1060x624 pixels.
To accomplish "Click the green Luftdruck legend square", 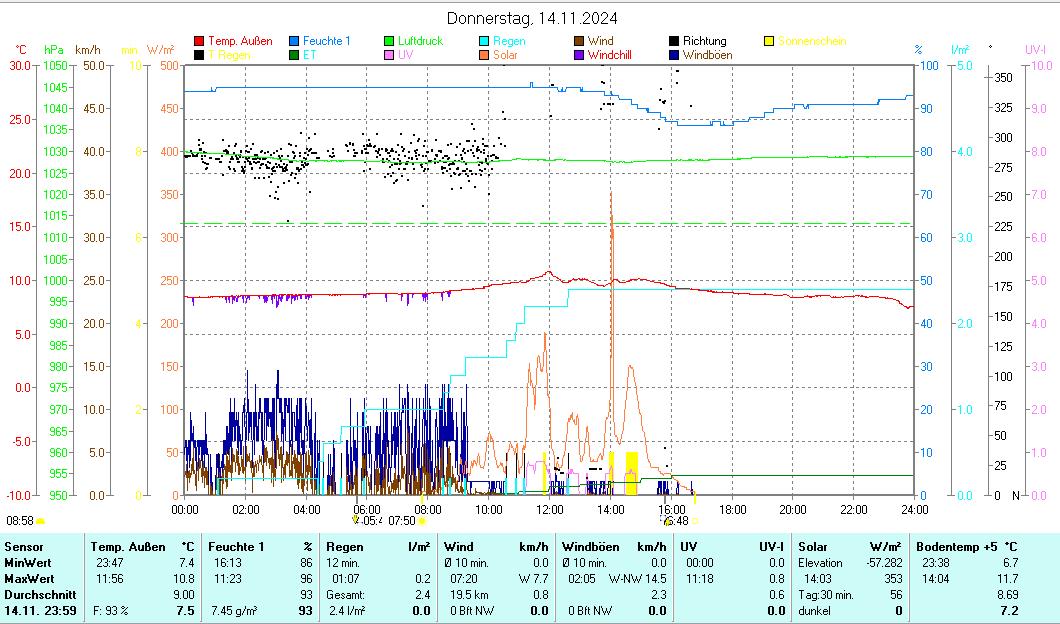I will 389,42.
